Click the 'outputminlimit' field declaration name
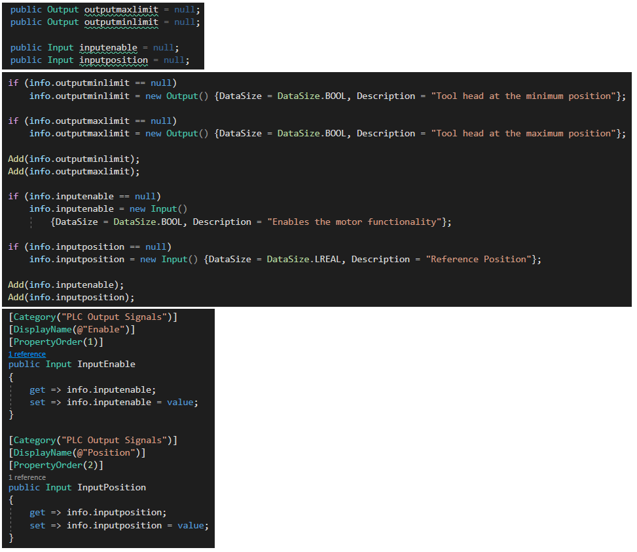This screenshot has width=637, height=552. [121, 22]
